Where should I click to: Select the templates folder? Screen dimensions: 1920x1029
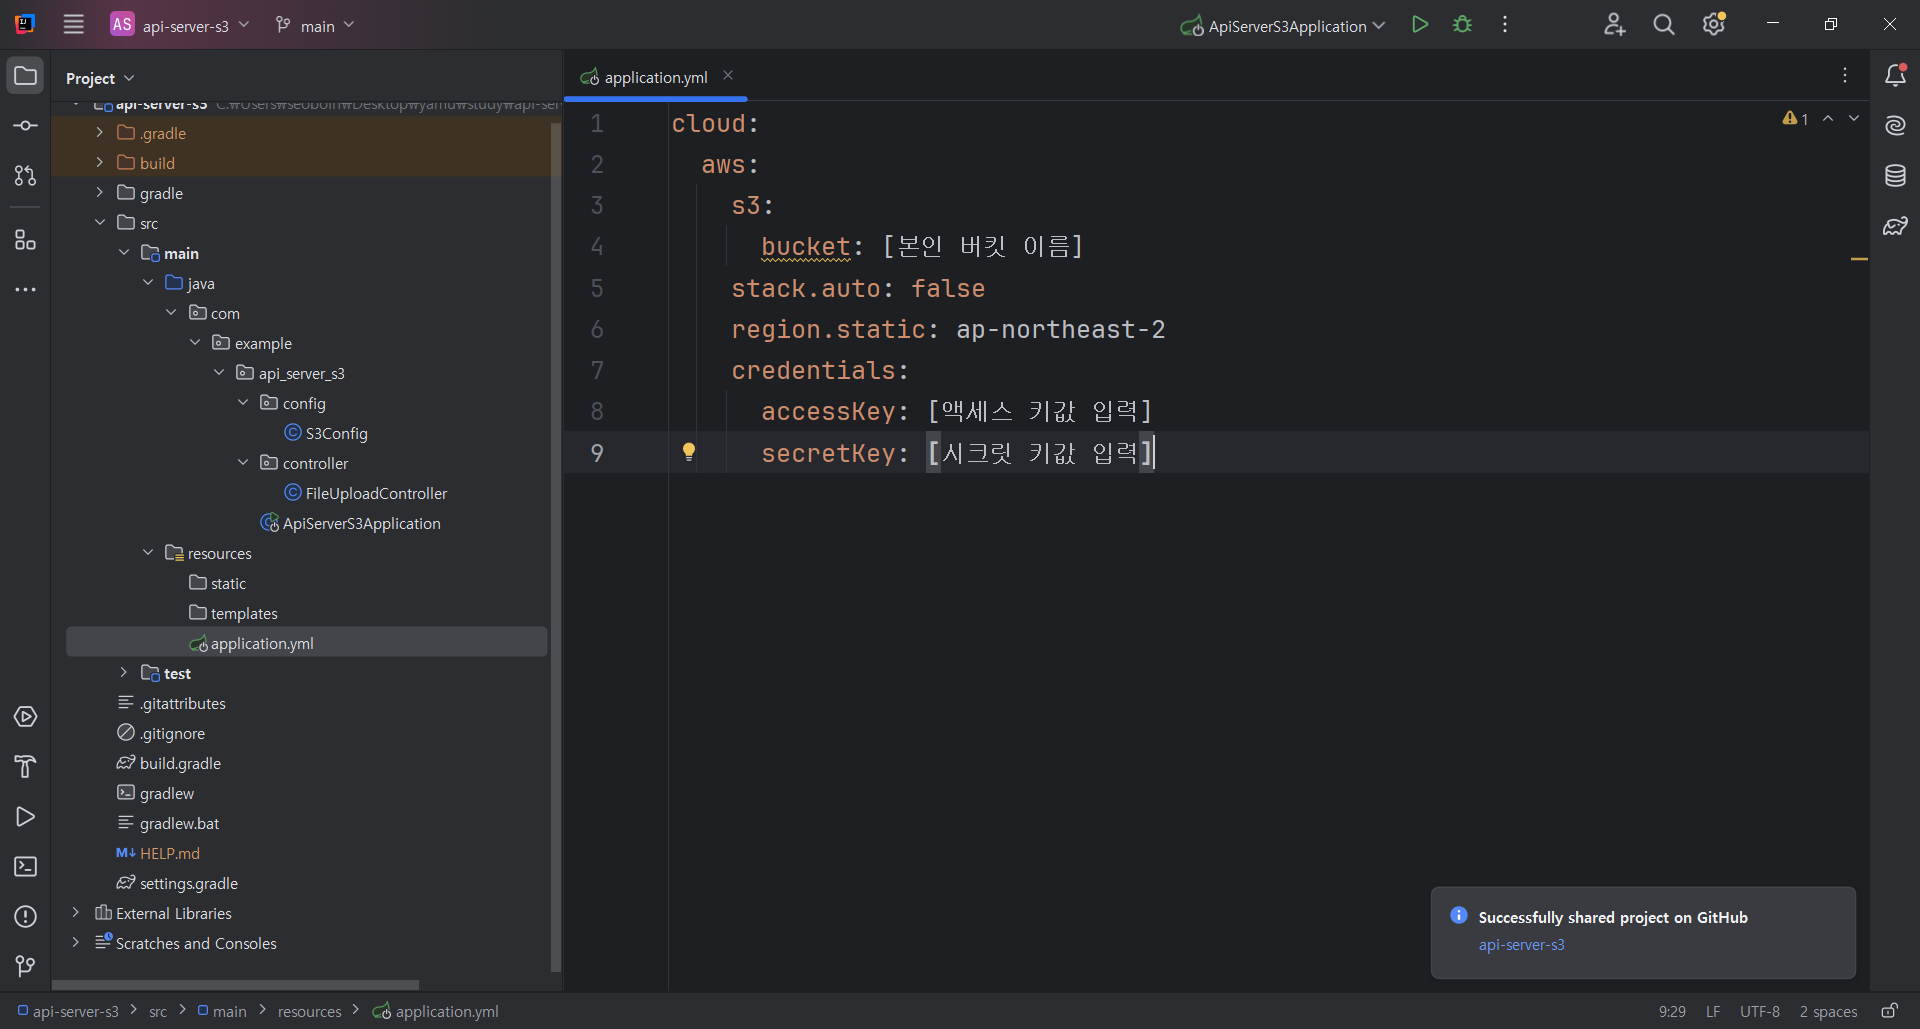tap(233, 613)
